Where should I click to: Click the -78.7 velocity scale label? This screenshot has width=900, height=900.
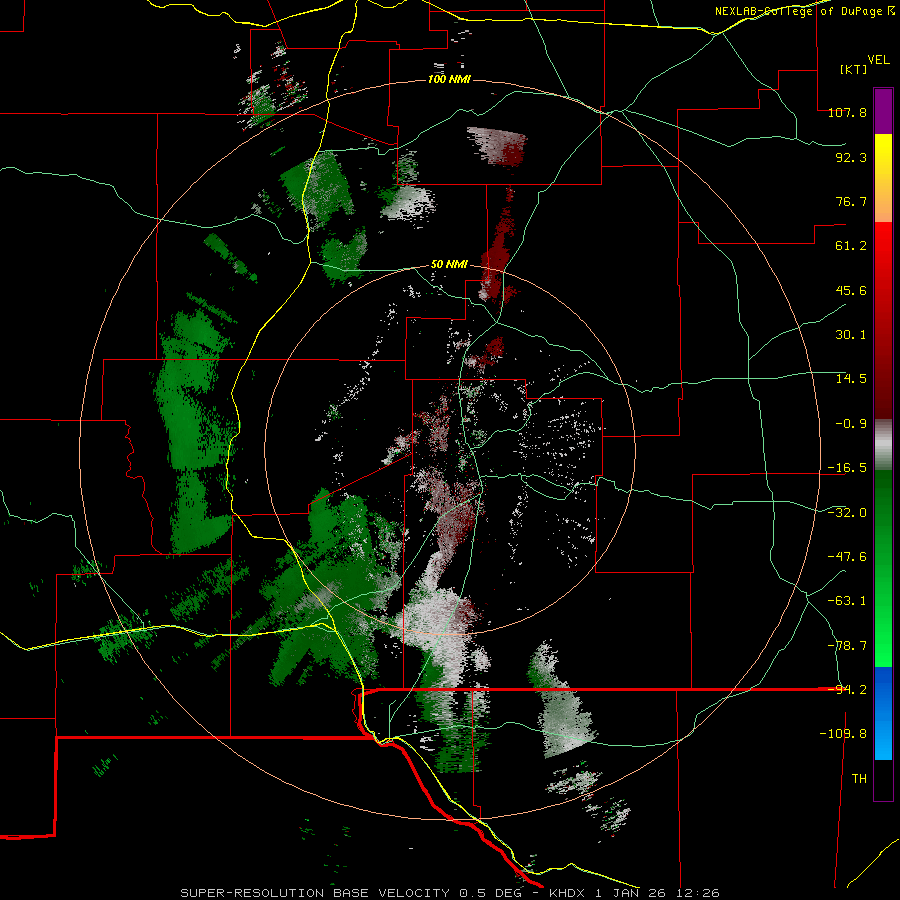pyautogui.click(x=847, y=645)
